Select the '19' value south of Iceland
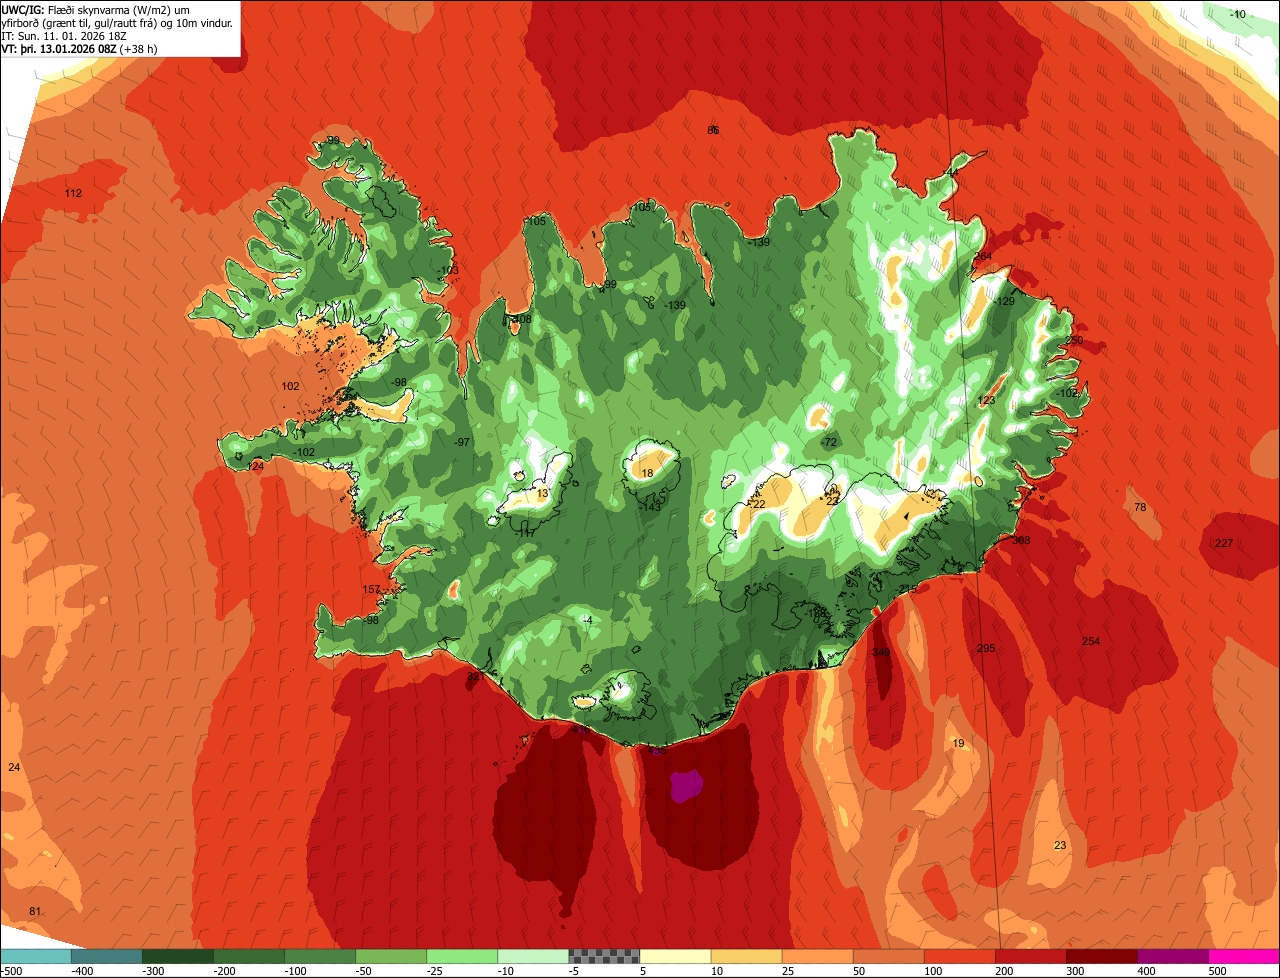Image resolution: width=1280 pixels, height=978 pixels. click(958, 743)
